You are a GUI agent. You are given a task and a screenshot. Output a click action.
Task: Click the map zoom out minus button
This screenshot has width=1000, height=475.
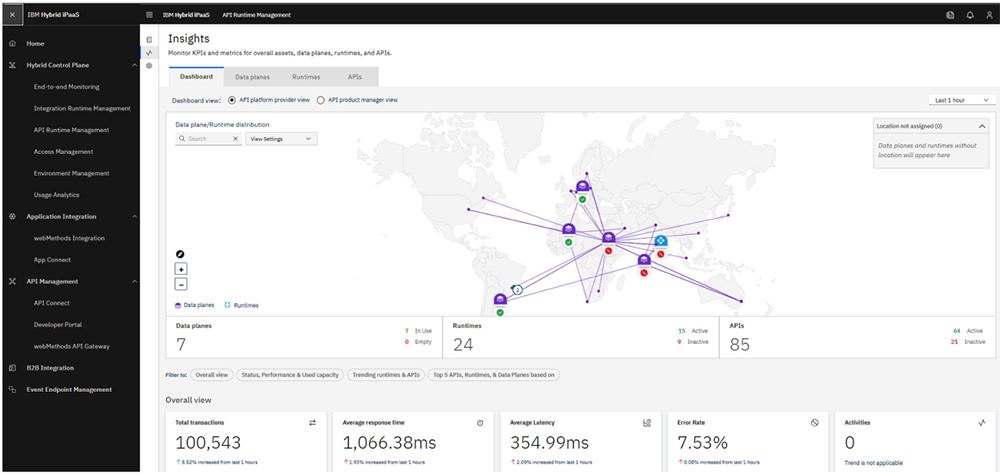(x=181, y=284)
